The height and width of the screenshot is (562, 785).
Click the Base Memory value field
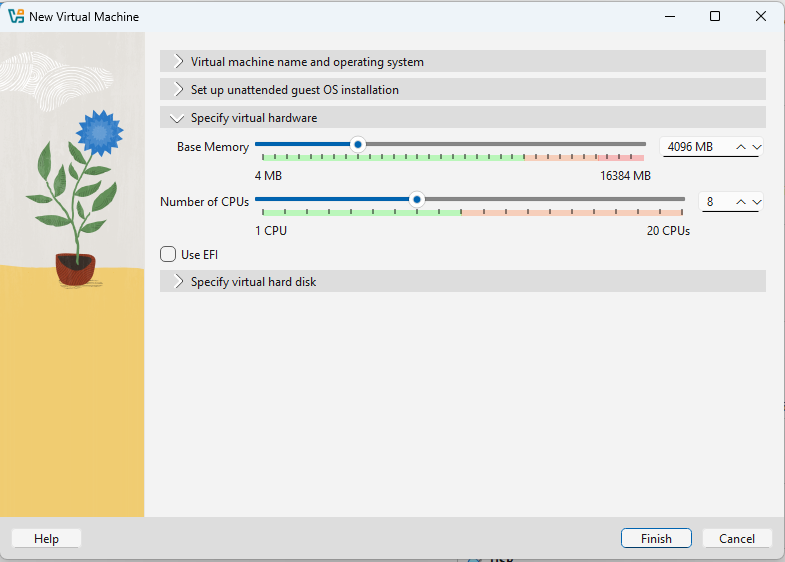[x=694, y=147]
